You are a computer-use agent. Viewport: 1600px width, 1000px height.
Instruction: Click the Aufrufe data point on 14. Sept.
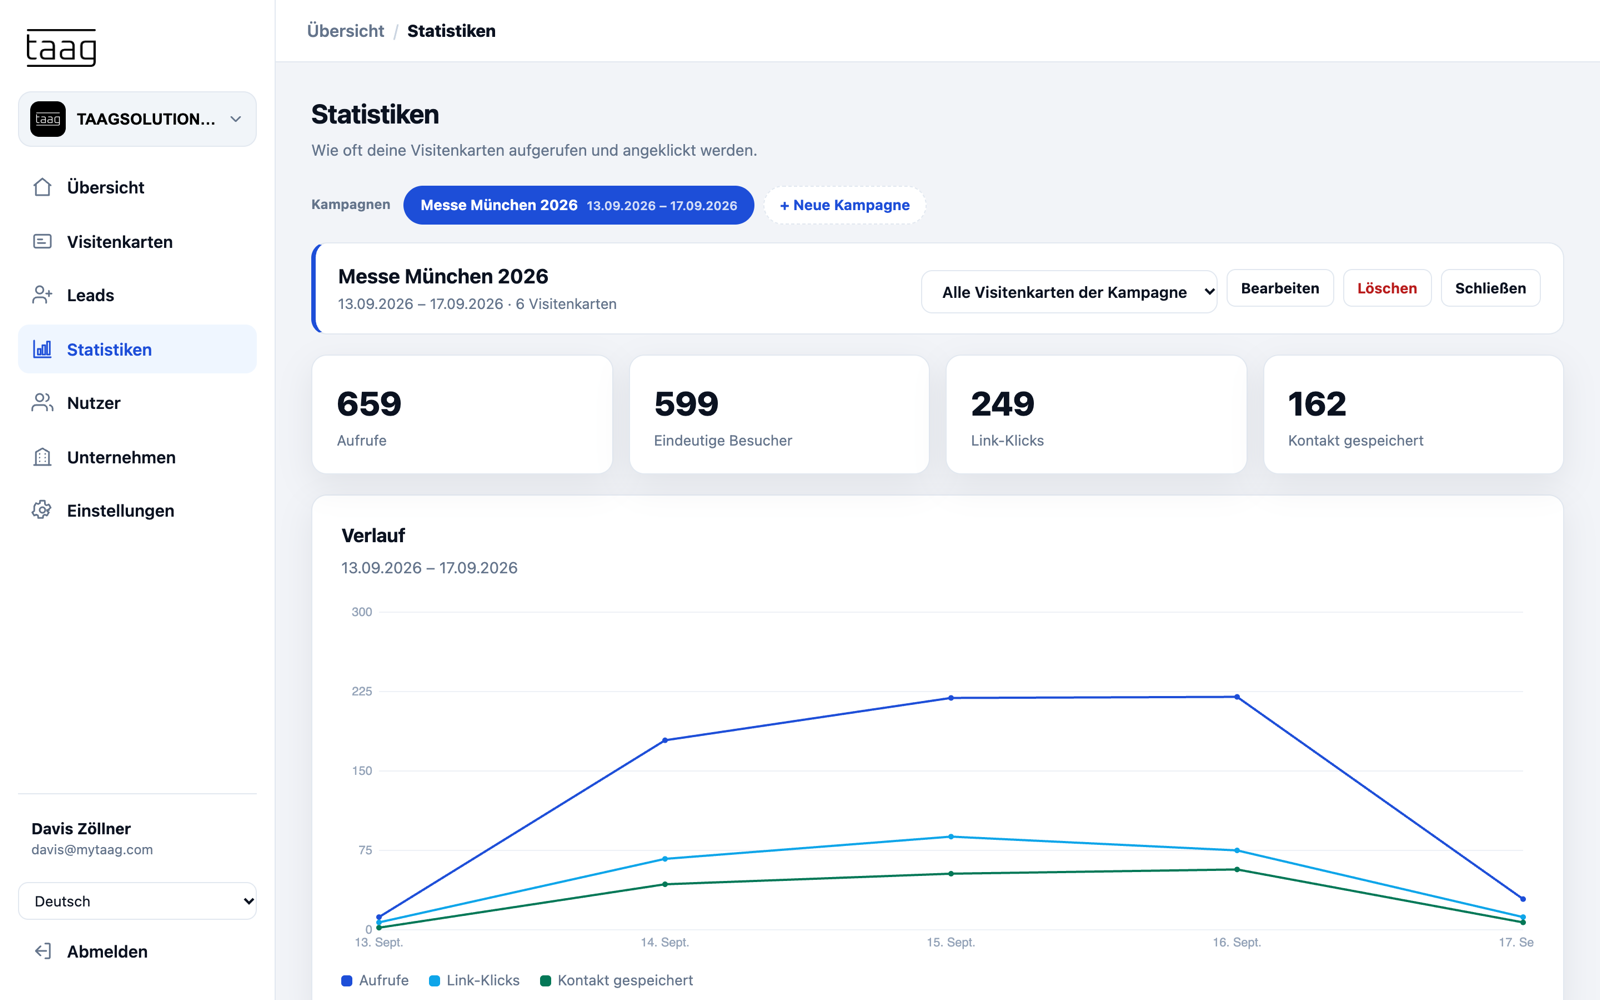[665, 740]
